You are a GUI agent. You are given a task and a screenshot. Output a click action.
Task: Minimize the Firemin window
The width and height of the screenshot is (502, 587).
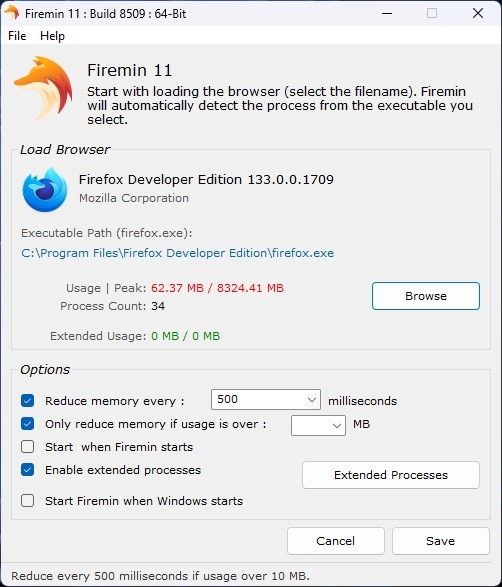[x=387, y=13]
